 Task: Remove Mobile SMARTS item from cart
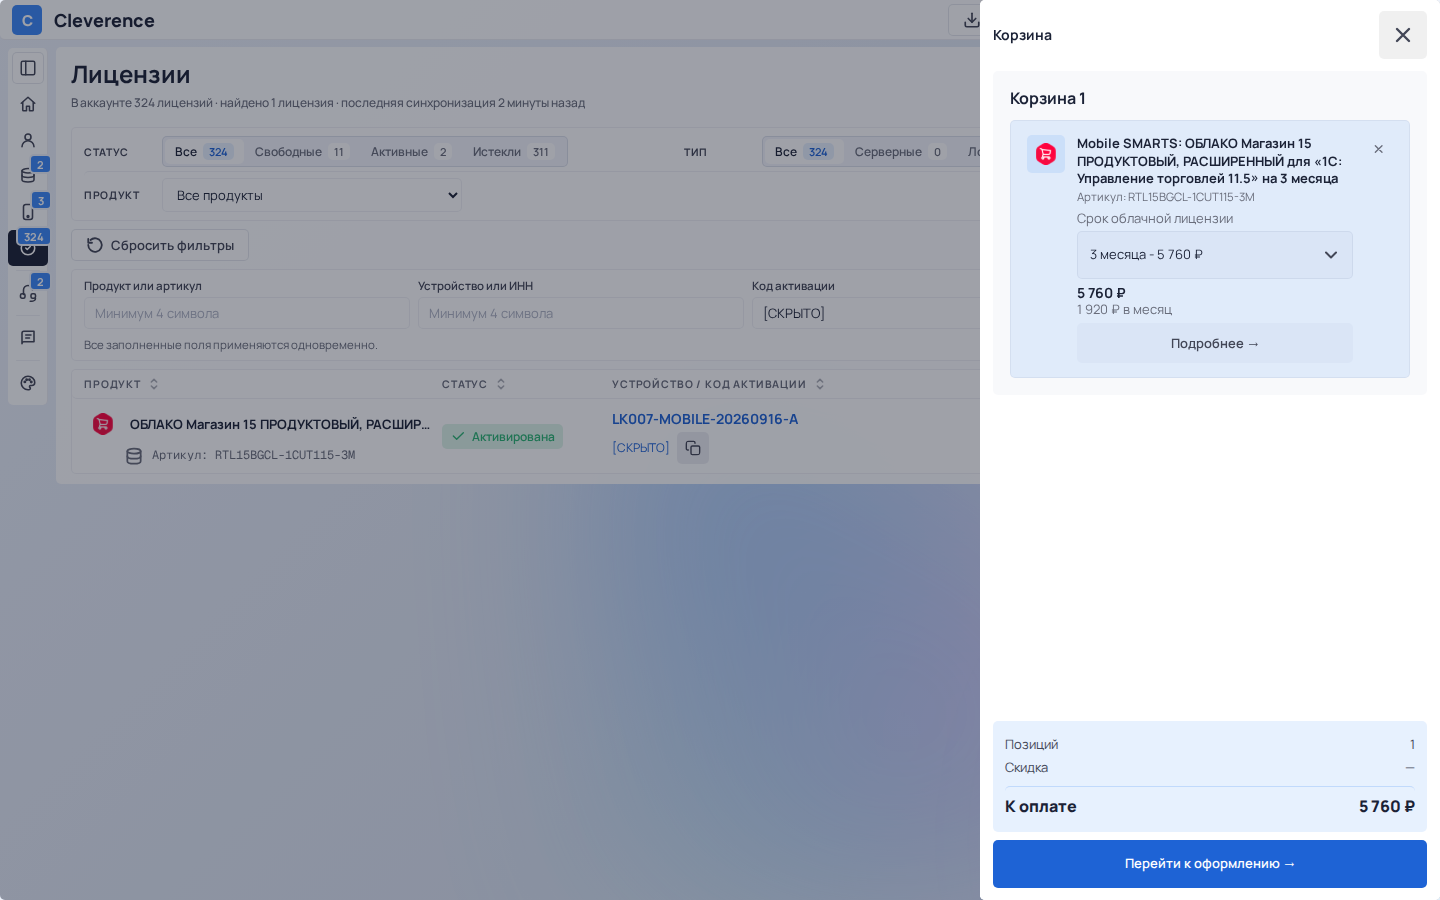[x=1378, y=149]
